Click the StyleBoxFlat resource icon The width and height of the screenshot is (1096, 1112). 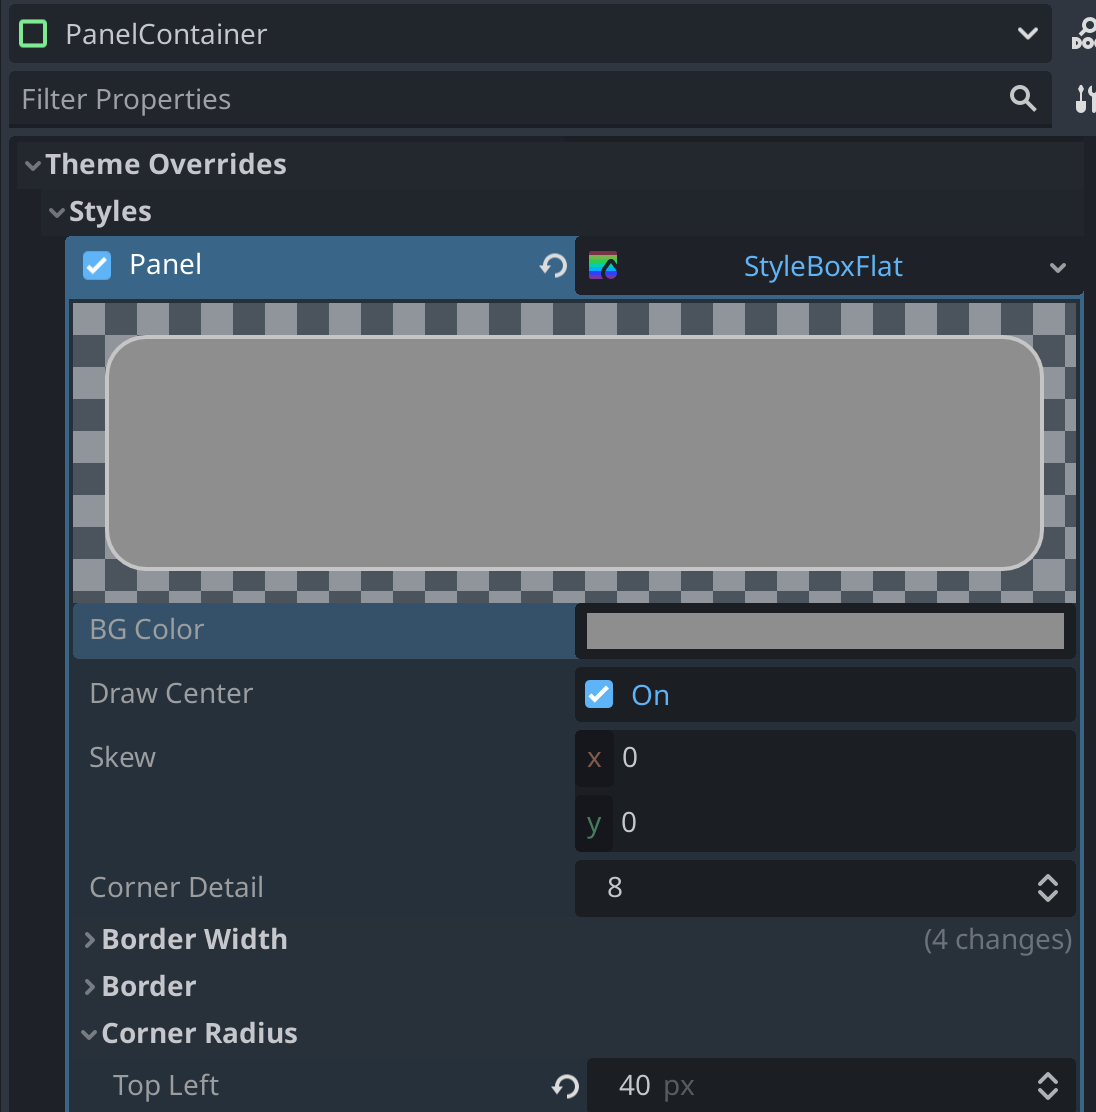click(604, 266)
